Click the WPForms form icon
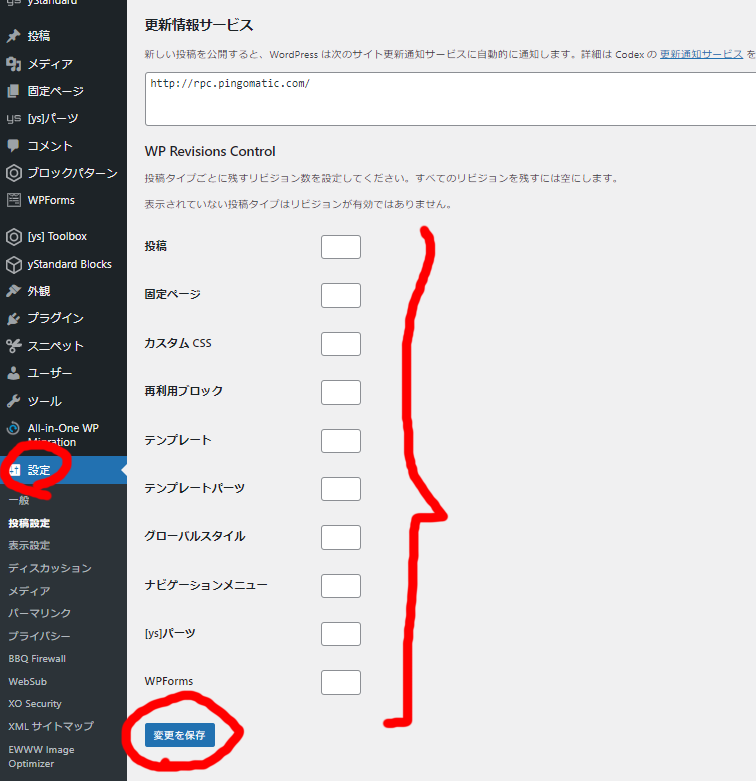756x781 pixels. point(13,200)
